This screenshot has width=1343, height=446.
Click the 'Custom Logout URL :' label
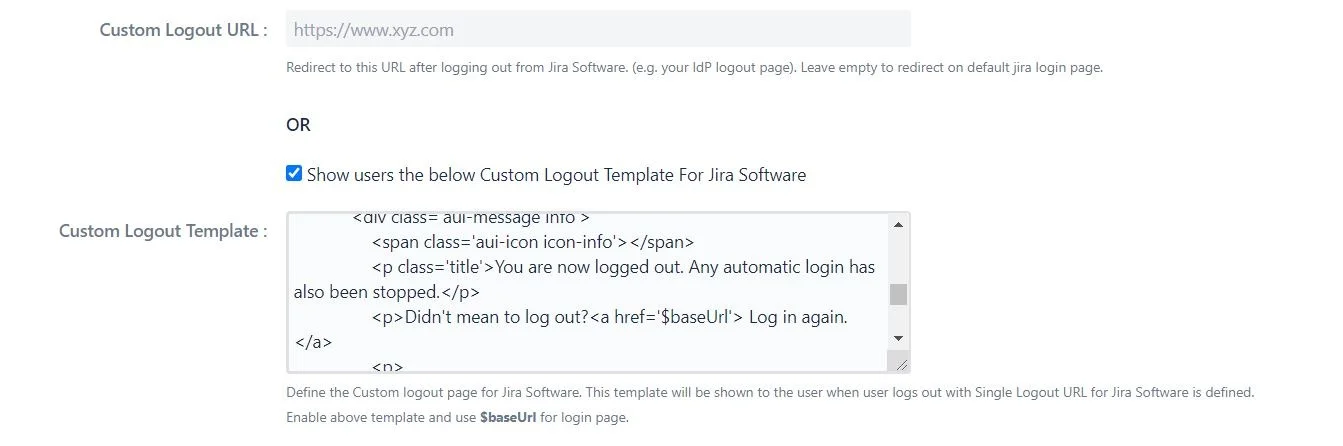click(183, 29)
